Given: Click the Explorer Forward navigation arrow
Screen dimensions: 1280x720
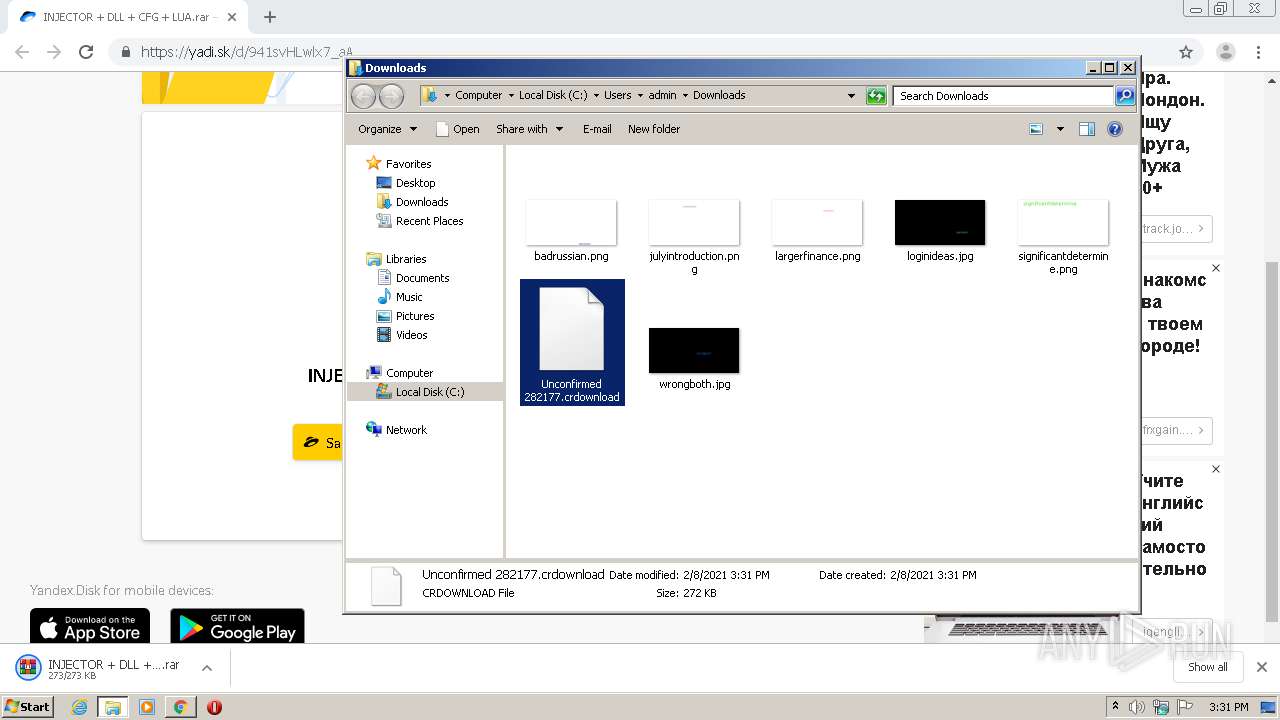Looking at the screenshot, I should (x=392, y=96).
